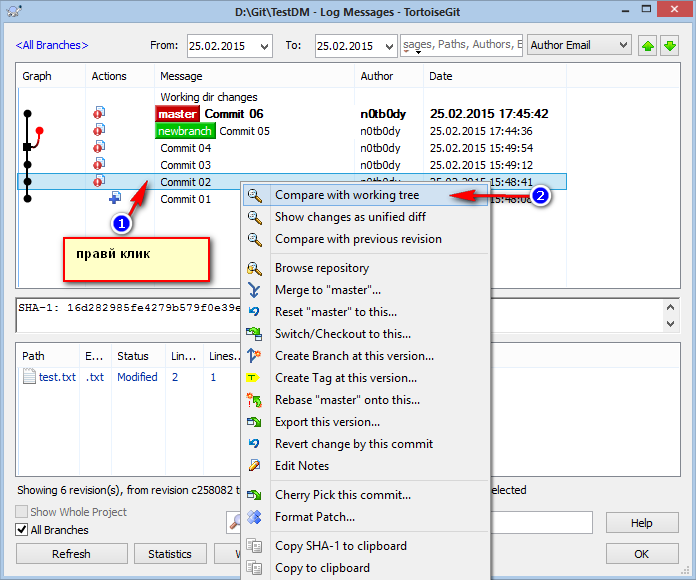
Task: Choose Browse repository menu entry
Action: click(366, 268)
